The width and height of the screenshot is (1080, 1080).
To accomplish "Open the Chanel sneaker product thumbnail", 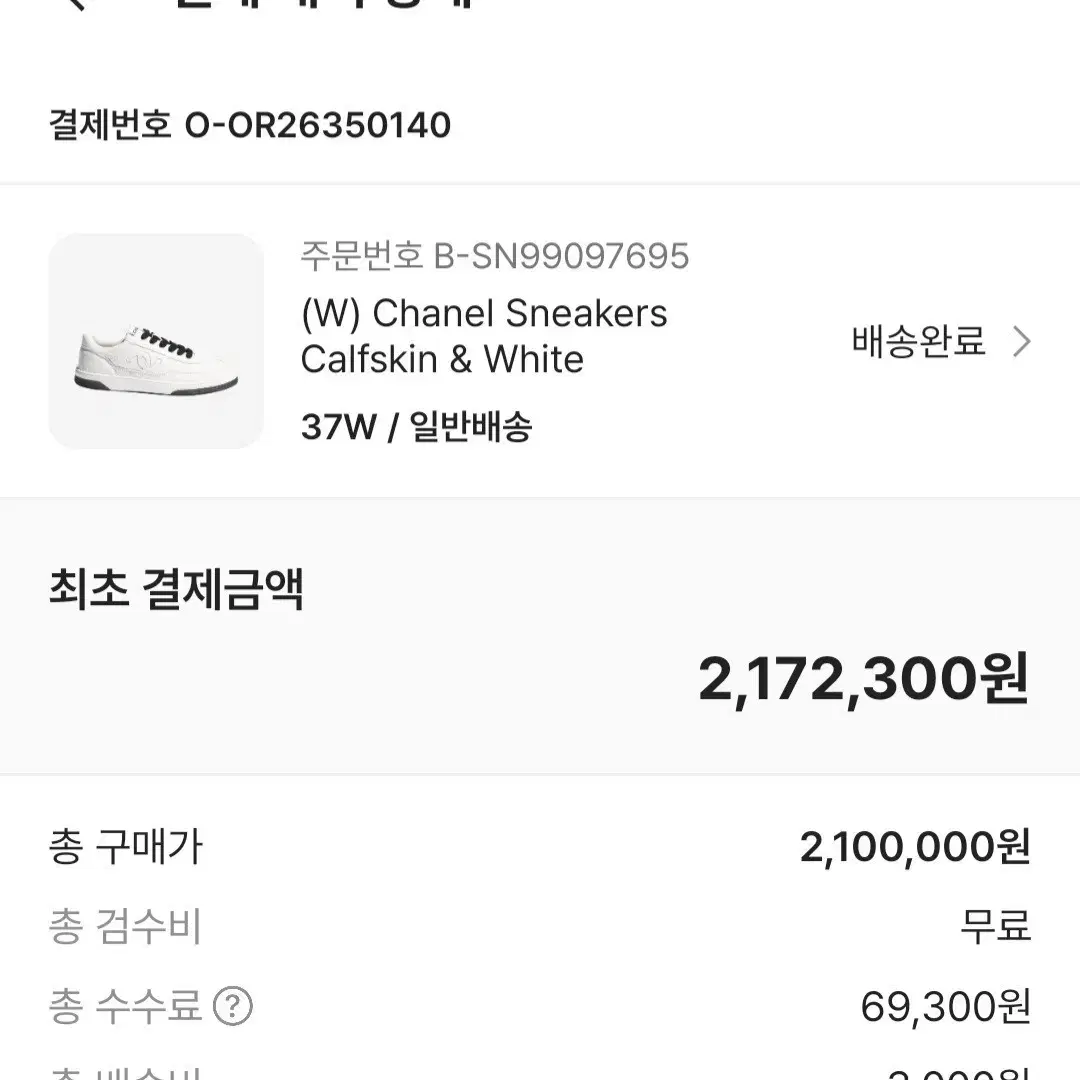I will (x=156, y=341).
